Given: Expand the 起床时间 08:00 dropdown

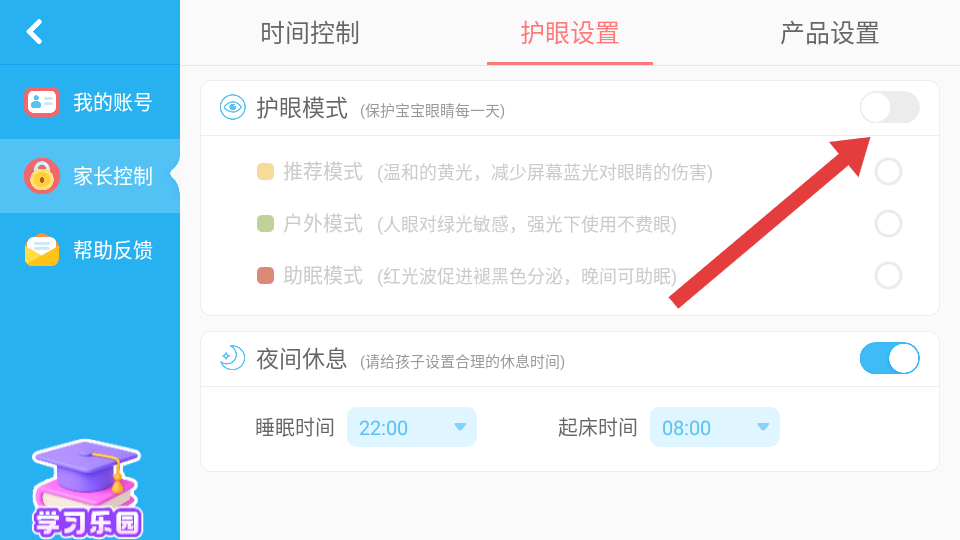Looking at the screenshot, I should click(x=714, y=427).
